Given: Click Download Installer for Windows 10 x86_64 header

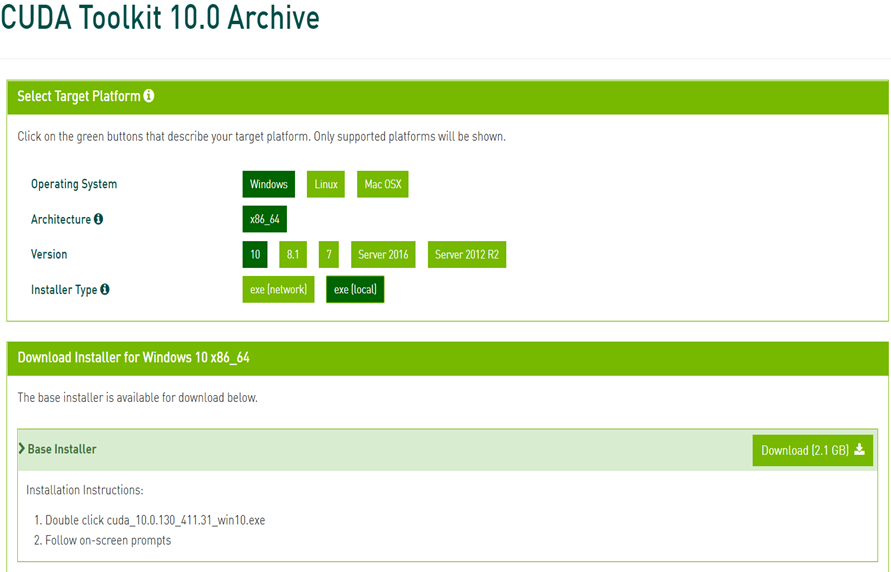Looking at the screenshot, I should point(134,357).
